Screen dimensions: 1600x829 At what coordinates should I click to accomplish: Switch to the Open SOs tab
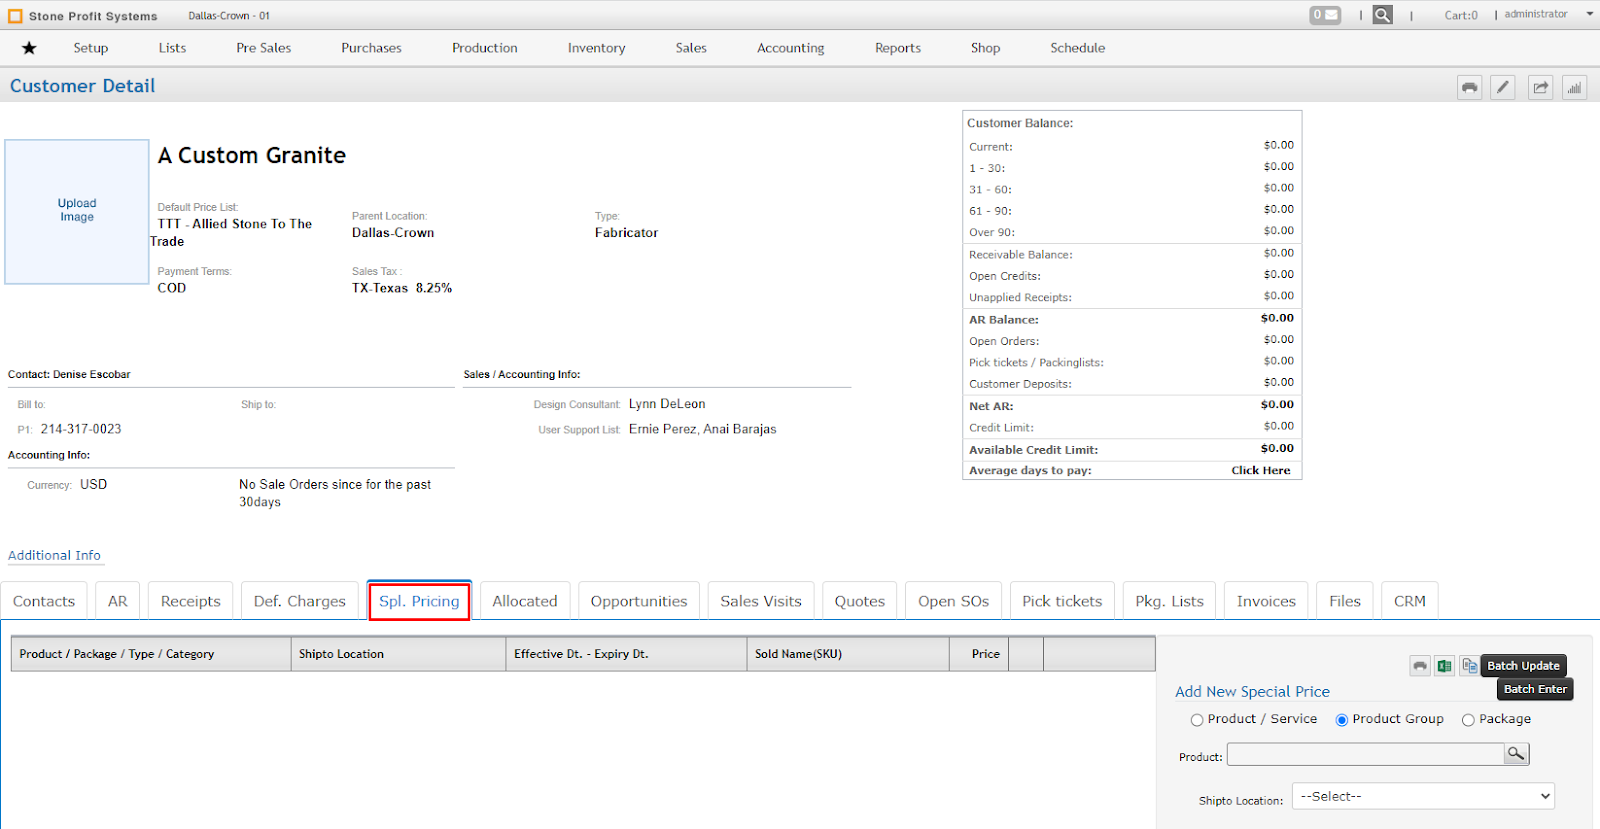954,601
